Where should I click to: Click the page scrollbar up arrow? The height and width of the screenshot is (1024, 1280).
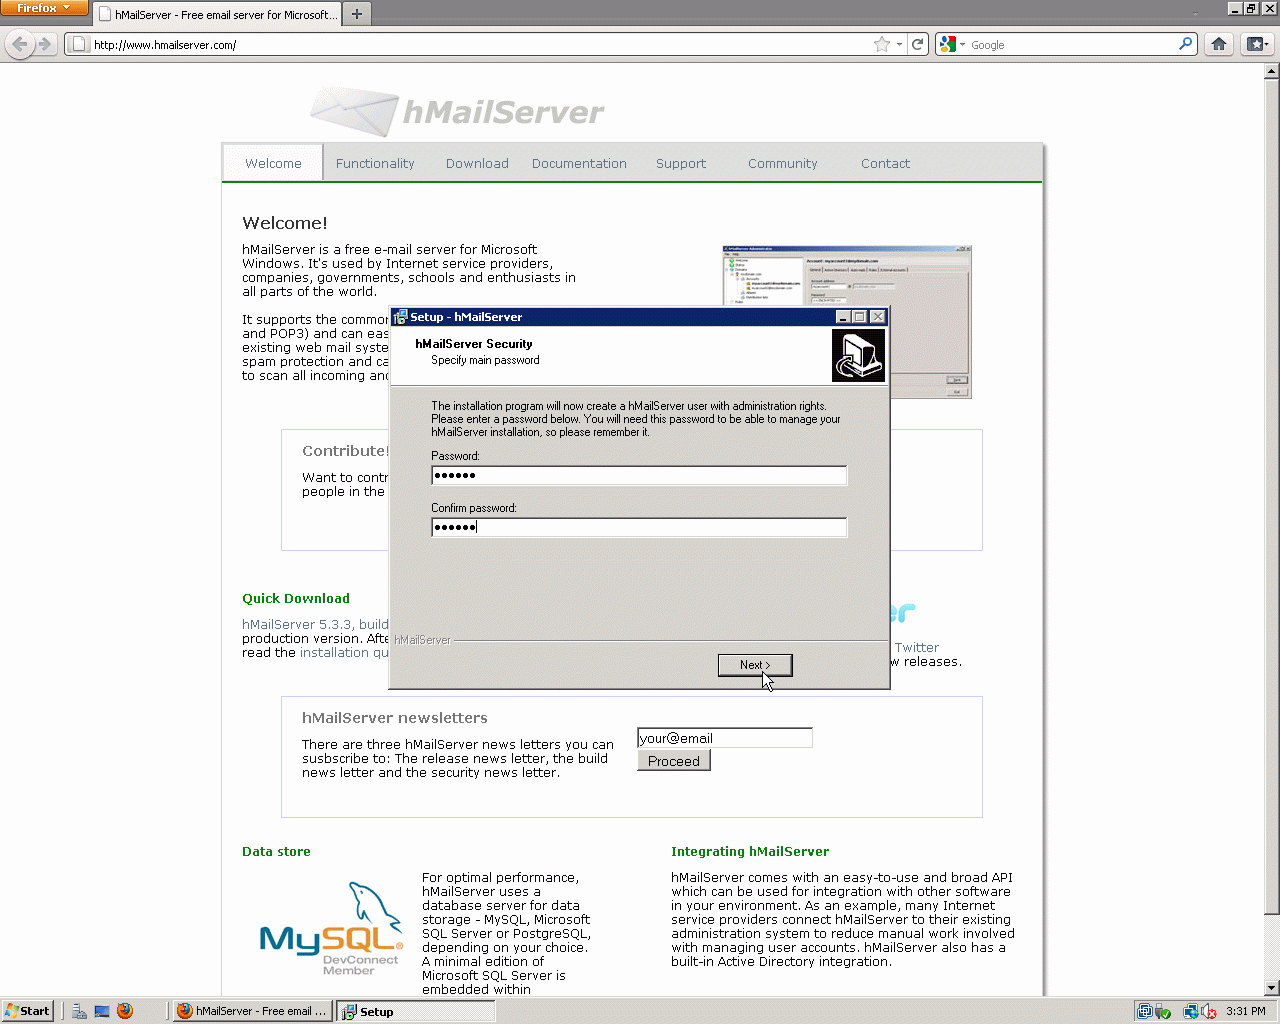[x=1272, y=71]
